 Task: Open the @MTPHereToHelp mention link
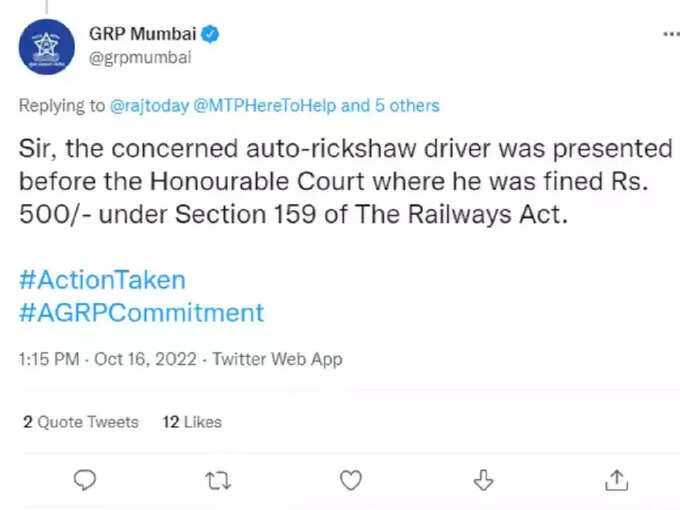pyautogui.click(x=265, y=106)
